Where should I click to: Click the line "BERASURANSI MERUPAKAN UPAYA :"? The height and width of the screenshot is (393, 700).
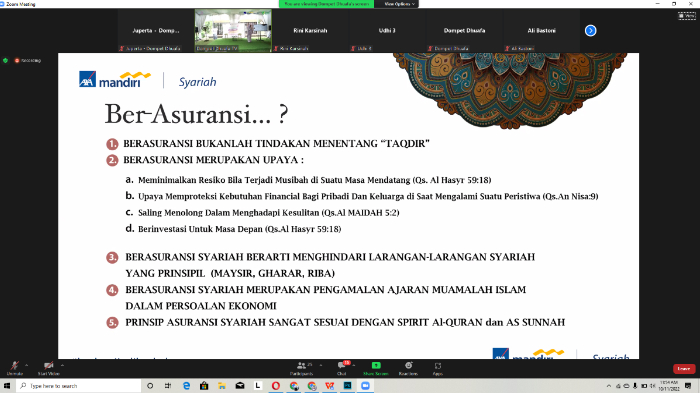point(213,160)
